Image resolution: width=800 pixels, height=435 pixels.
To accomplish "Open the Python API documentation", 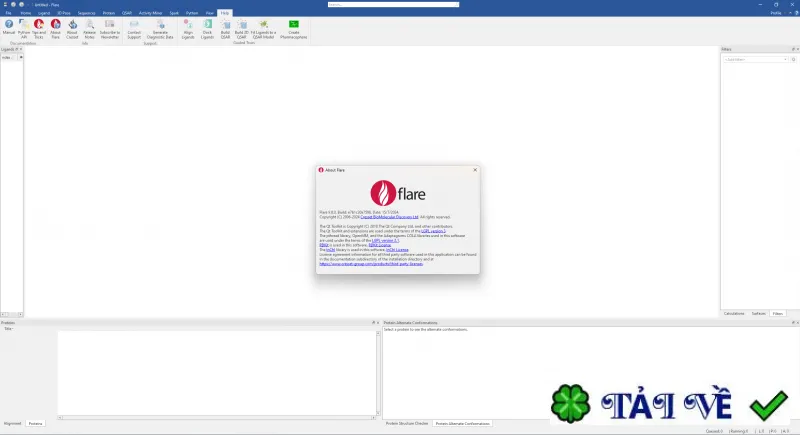I will pos(23,29).
